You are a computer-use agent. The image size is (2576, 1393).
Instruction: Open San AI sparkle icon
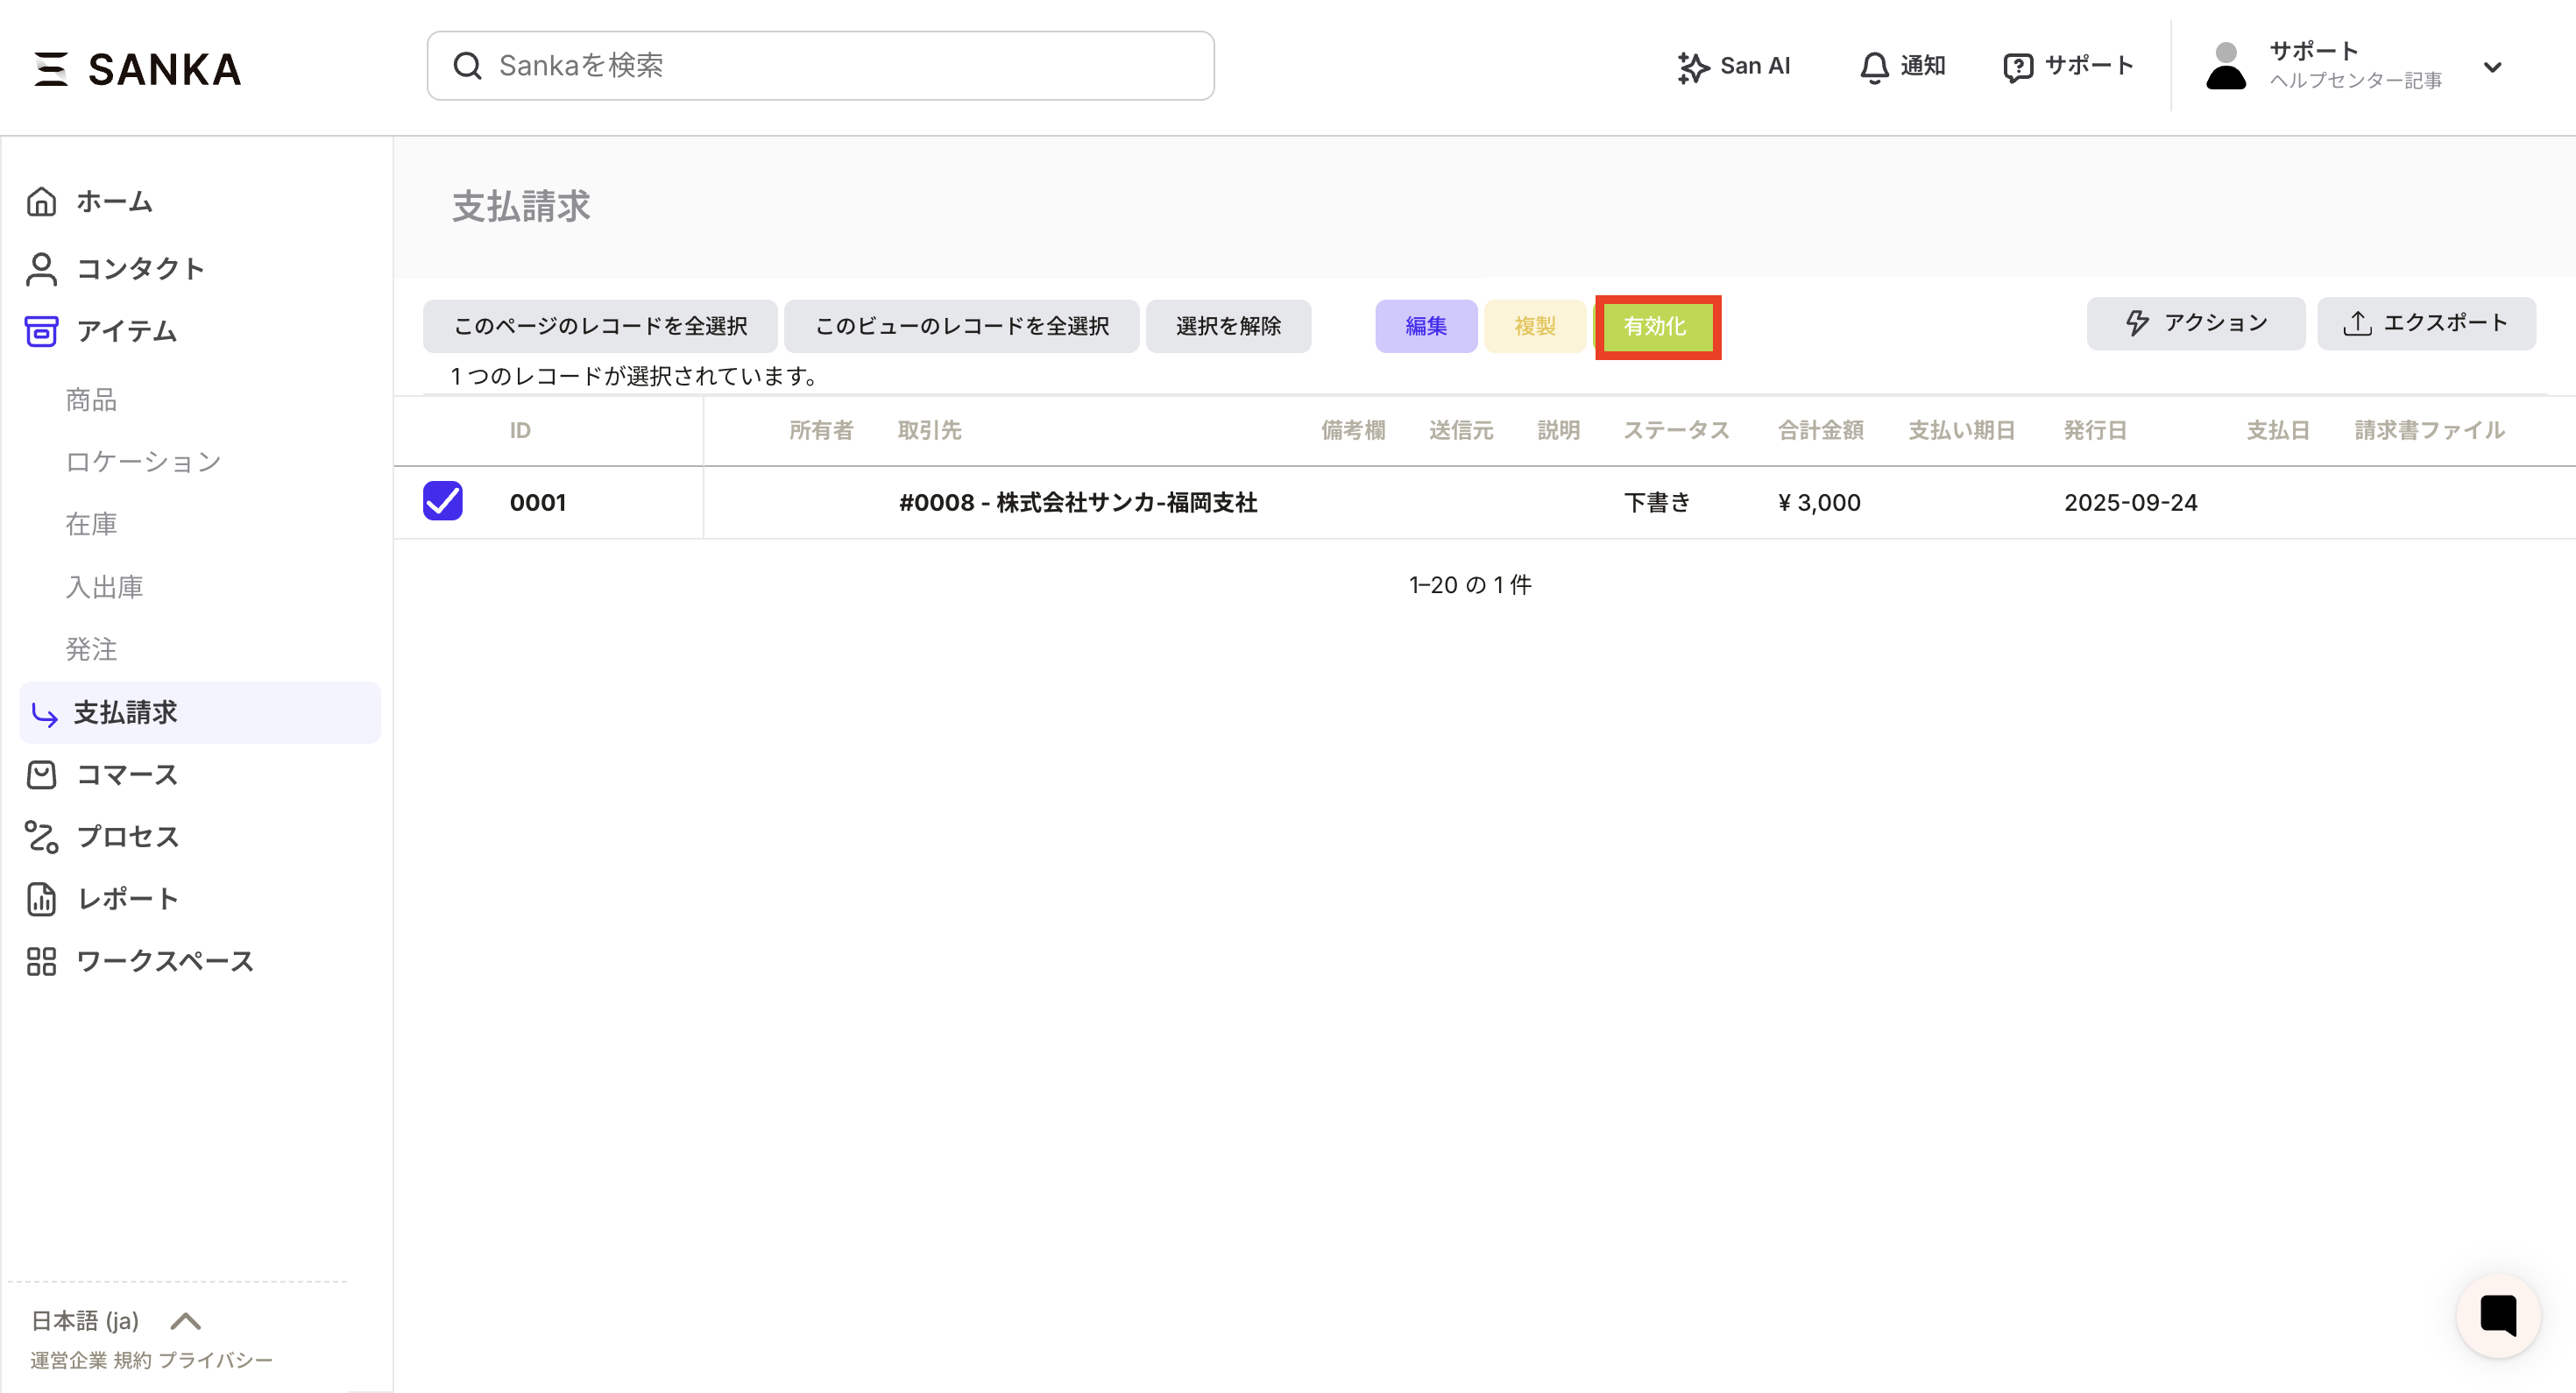(x=1692, y=67)
